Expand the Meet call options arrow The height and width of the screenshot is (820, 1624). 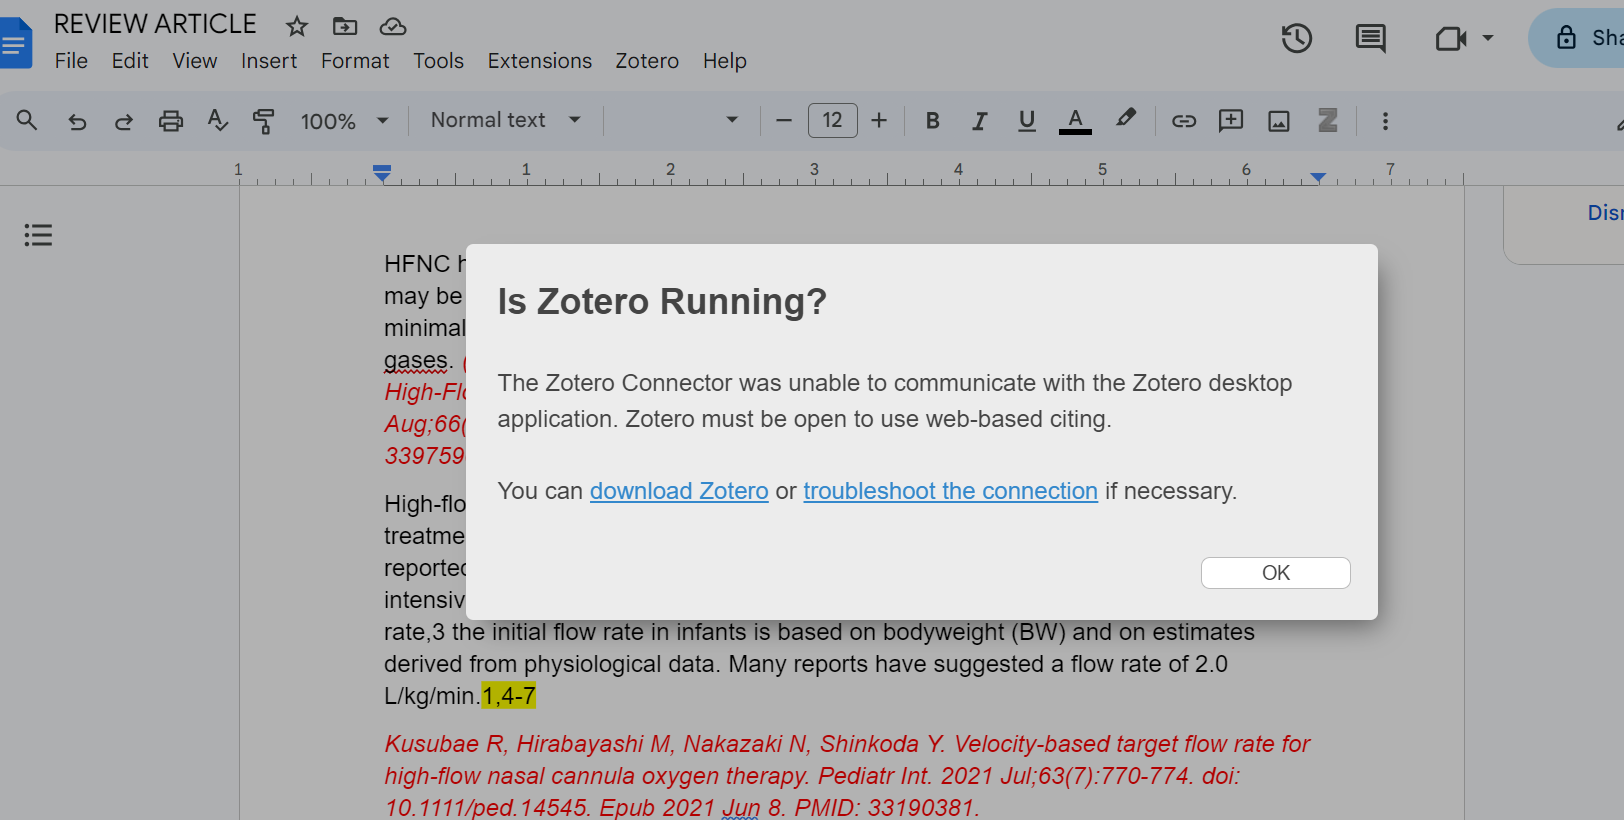coord(1488,38)
